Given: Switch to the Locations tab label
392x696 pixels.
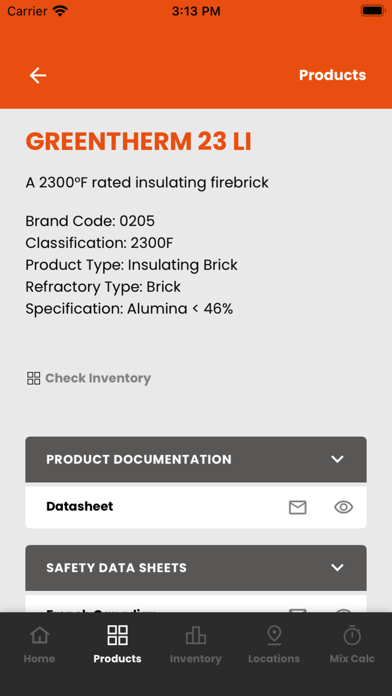Looking at the screenshot, I should pyautogui.click(x=274, y=659).
